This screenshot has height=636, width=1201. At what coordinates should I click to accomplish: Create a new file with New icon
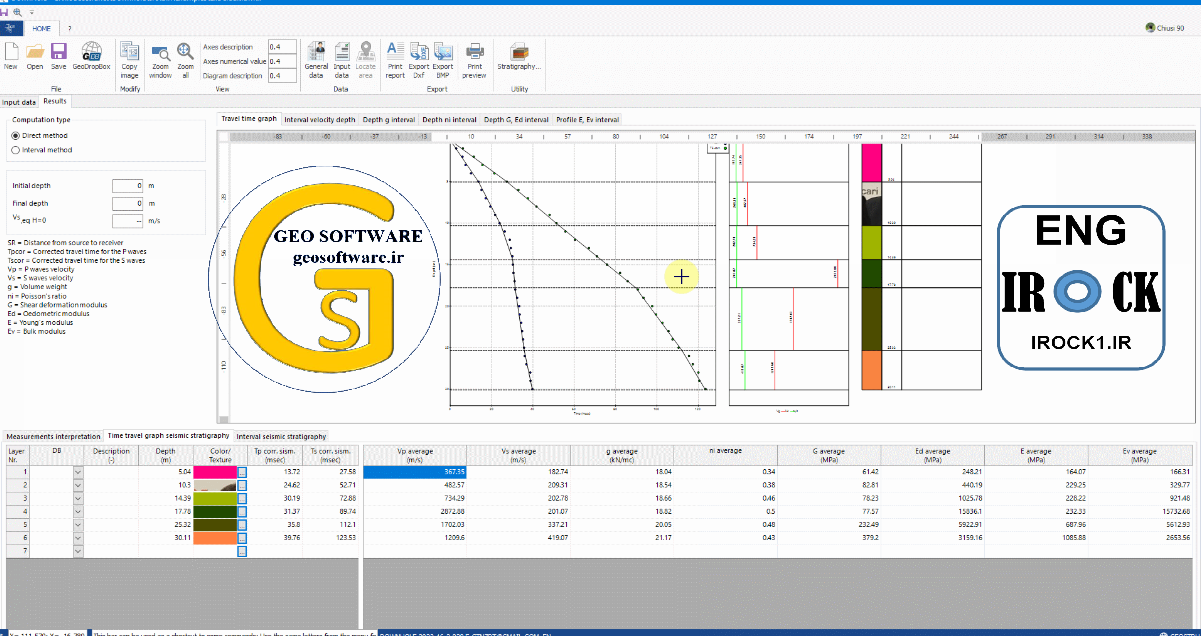tap(10, 56)
